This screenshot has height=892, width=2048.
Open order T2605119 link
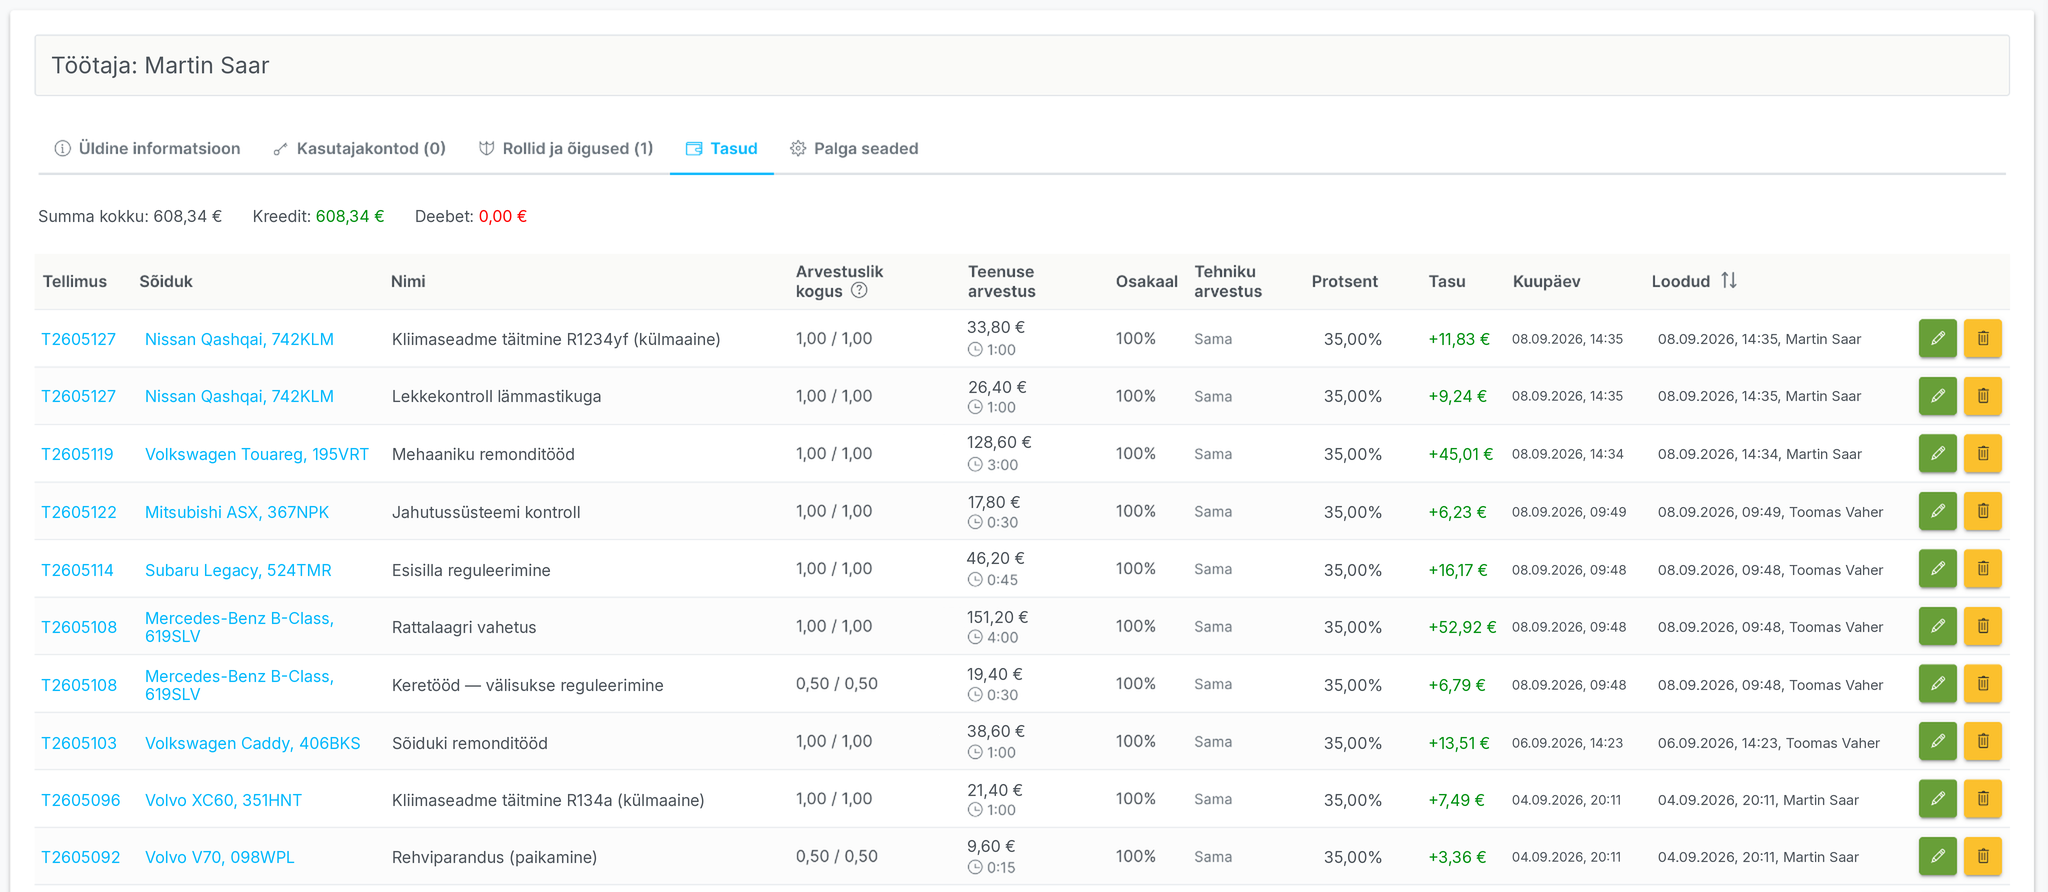pyautogui.click(x=77, y=454)
